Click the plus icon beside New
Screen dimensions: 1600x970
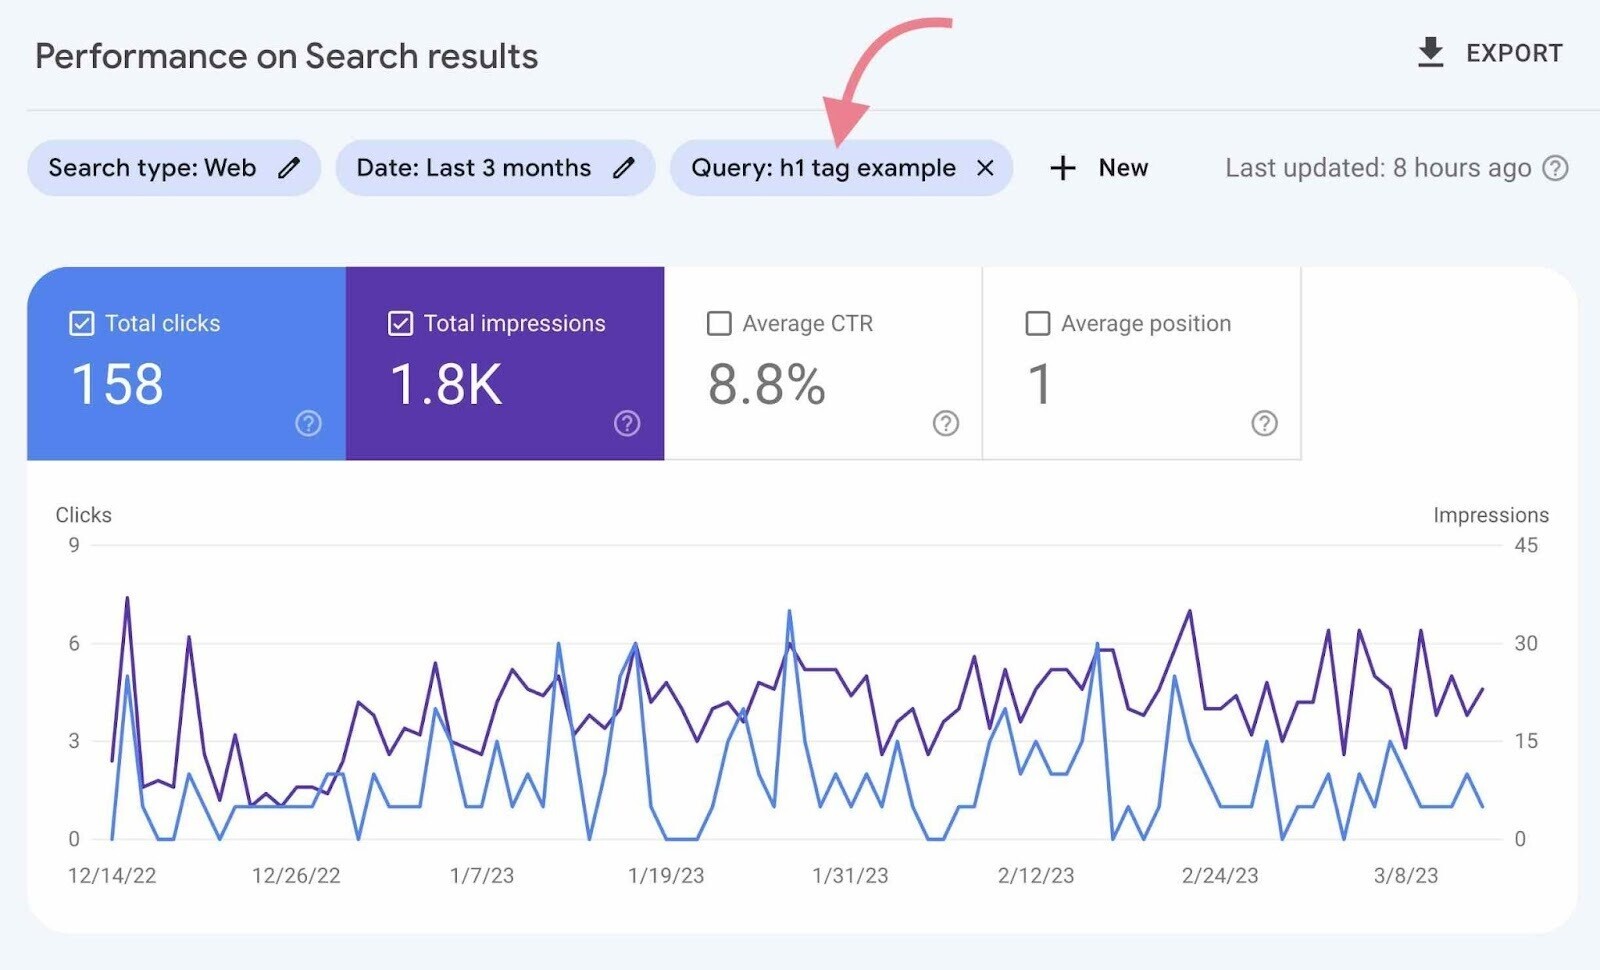1061,168
